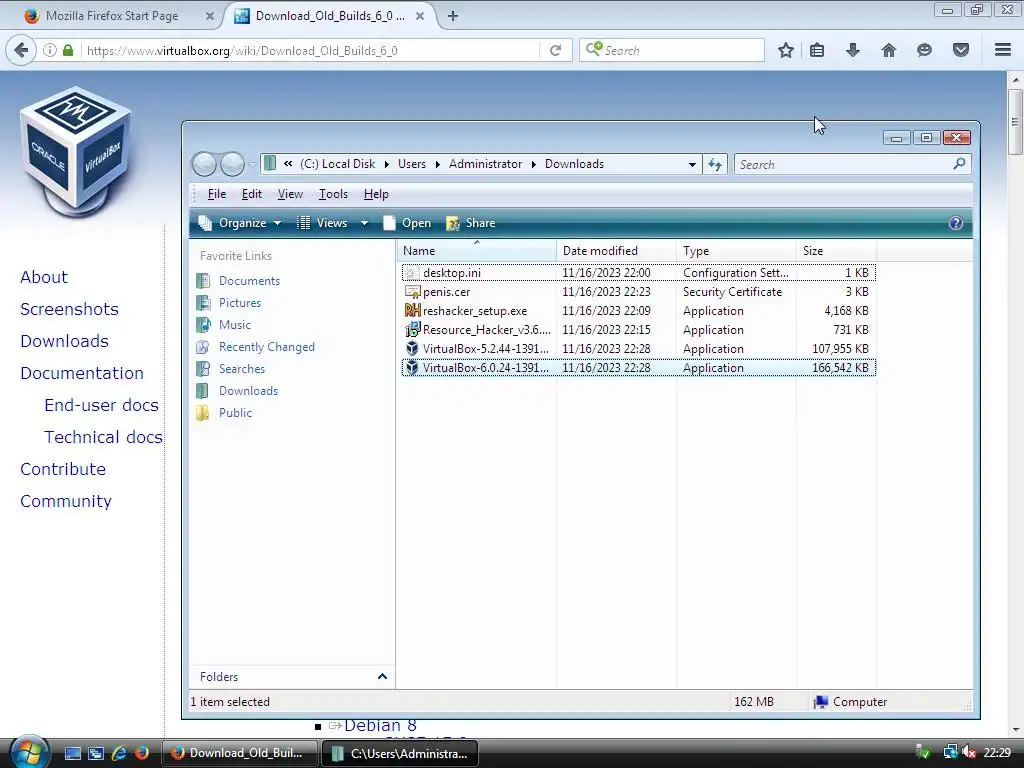Screen dimensions: 1024x768
Task: Click the Firefox page vertical scrollbar thumb
Action: 1015,122
